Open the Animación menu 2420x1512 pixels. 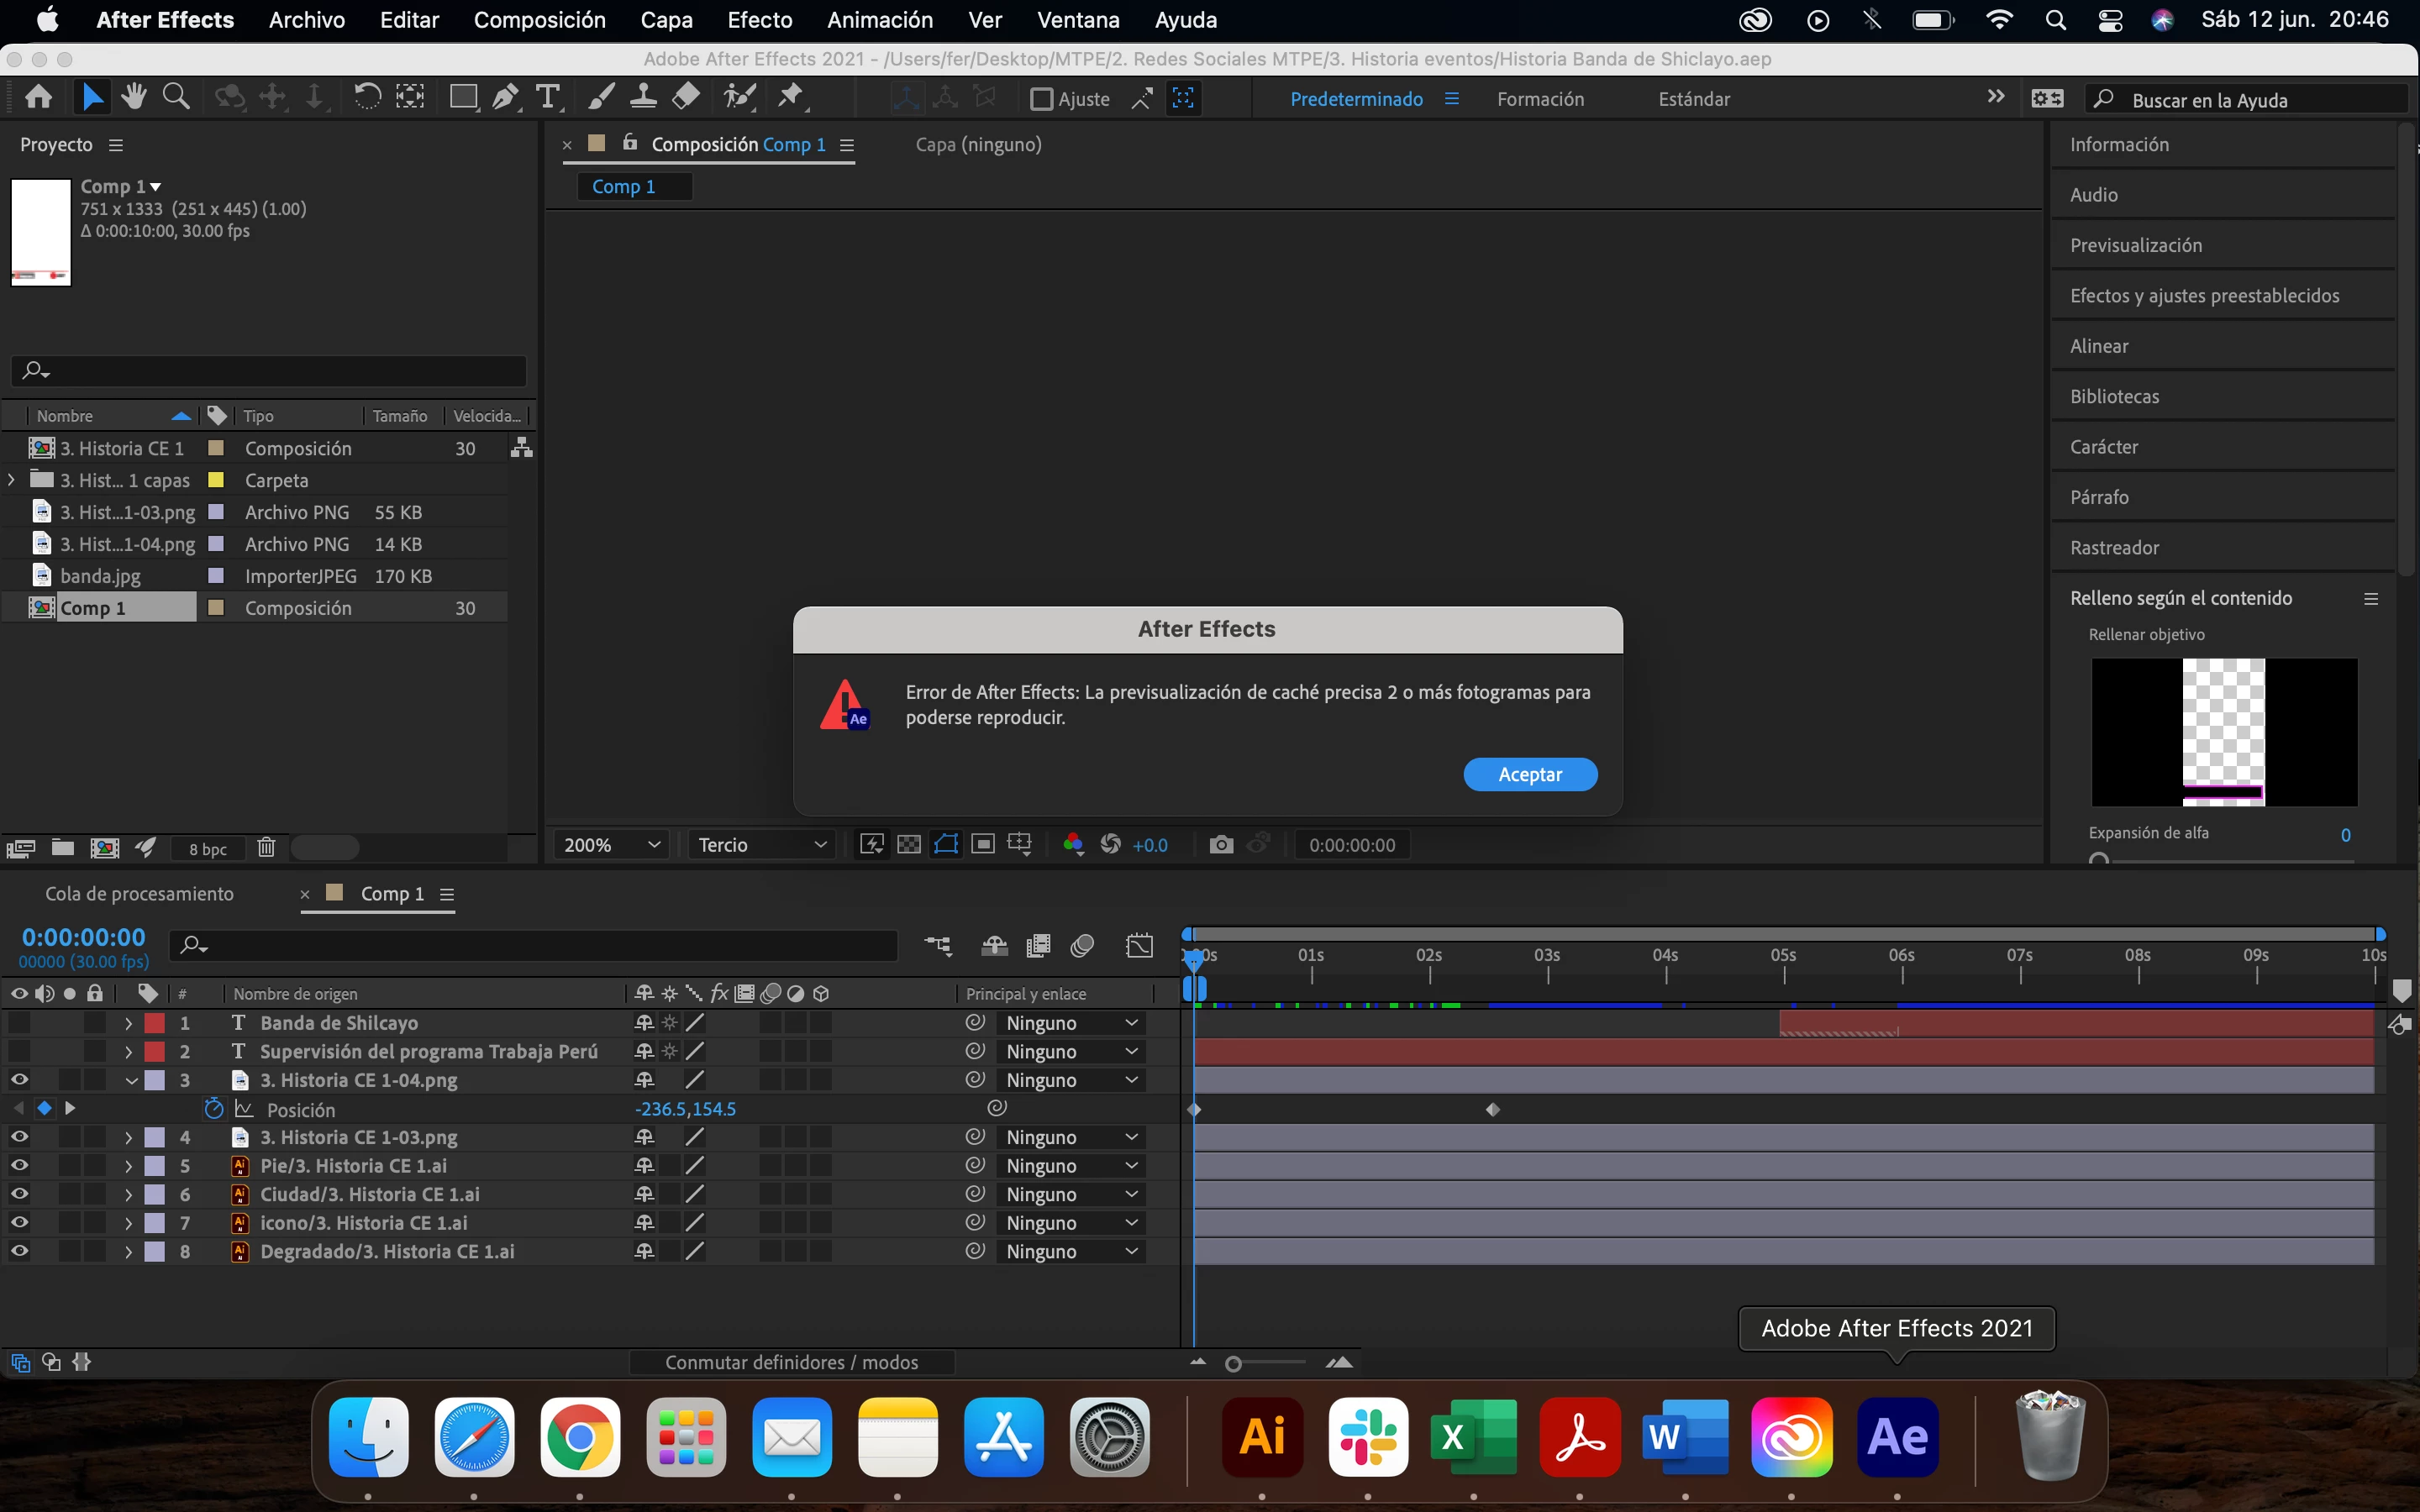879,20
